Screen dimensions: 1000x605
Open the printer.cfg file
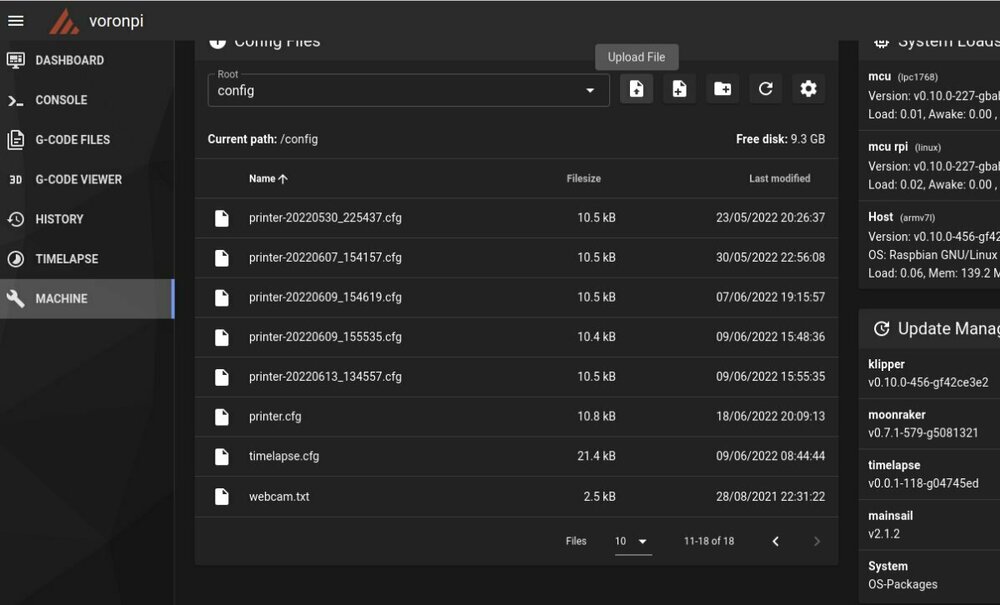pyautogui.click(x=275, y=416)
